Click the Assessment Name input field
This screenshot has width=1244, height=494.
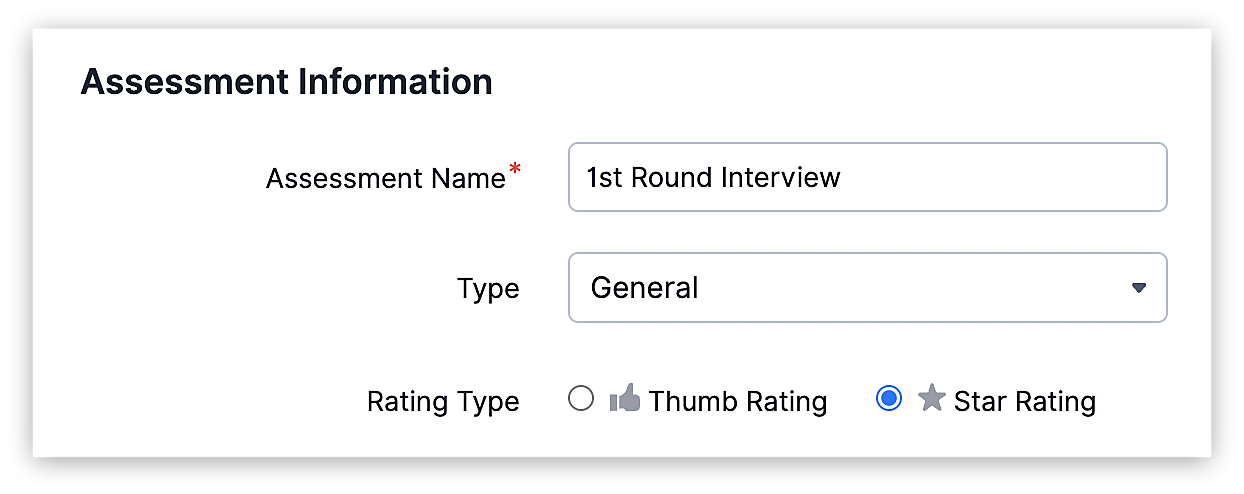[867, 177]
